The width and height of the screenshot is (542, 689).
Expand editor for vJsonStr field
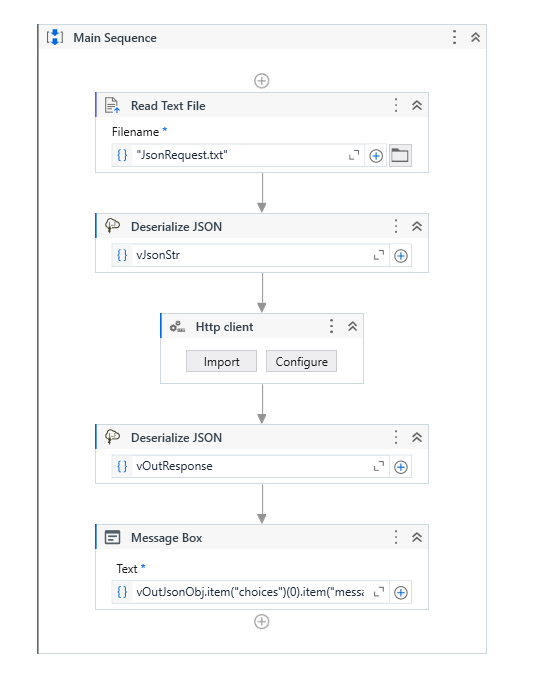tap(378, 255)
